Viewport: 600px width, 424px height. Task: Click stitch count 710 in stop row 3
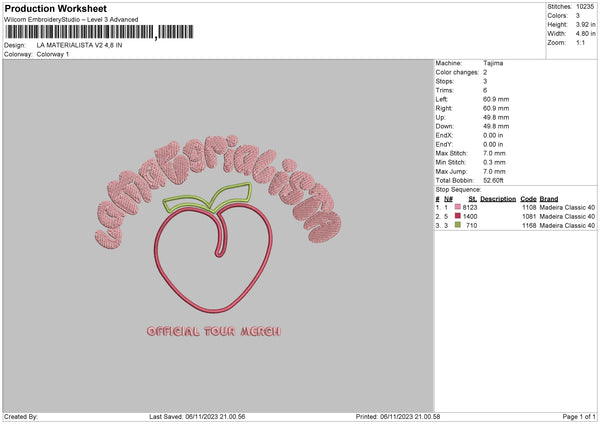point(471,225)
